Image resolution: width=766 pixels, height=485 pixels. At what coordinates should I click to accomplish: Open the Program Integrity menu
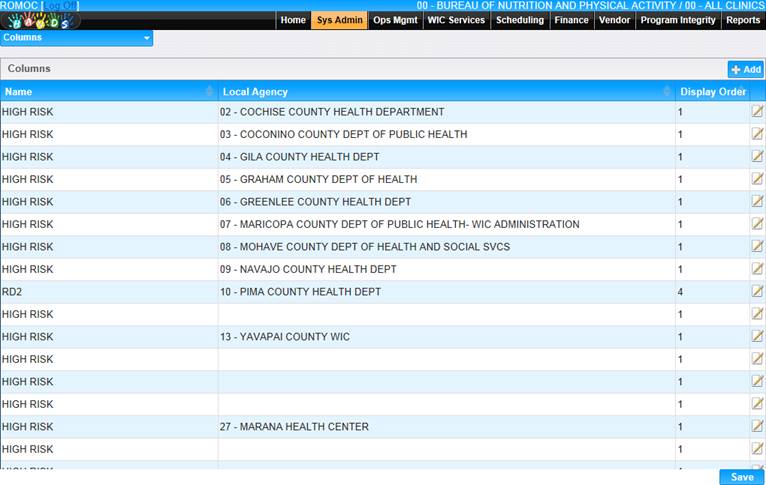point(678,20)
